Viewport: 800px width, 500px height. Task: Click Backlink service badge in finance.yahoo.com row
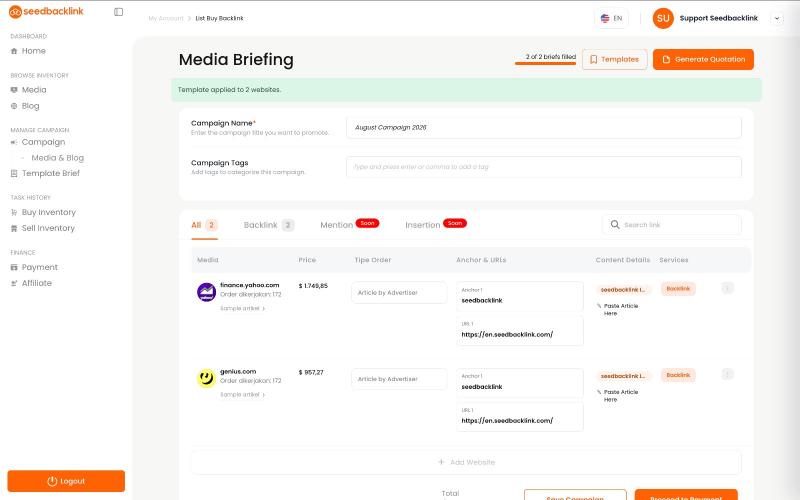point(678,289)
